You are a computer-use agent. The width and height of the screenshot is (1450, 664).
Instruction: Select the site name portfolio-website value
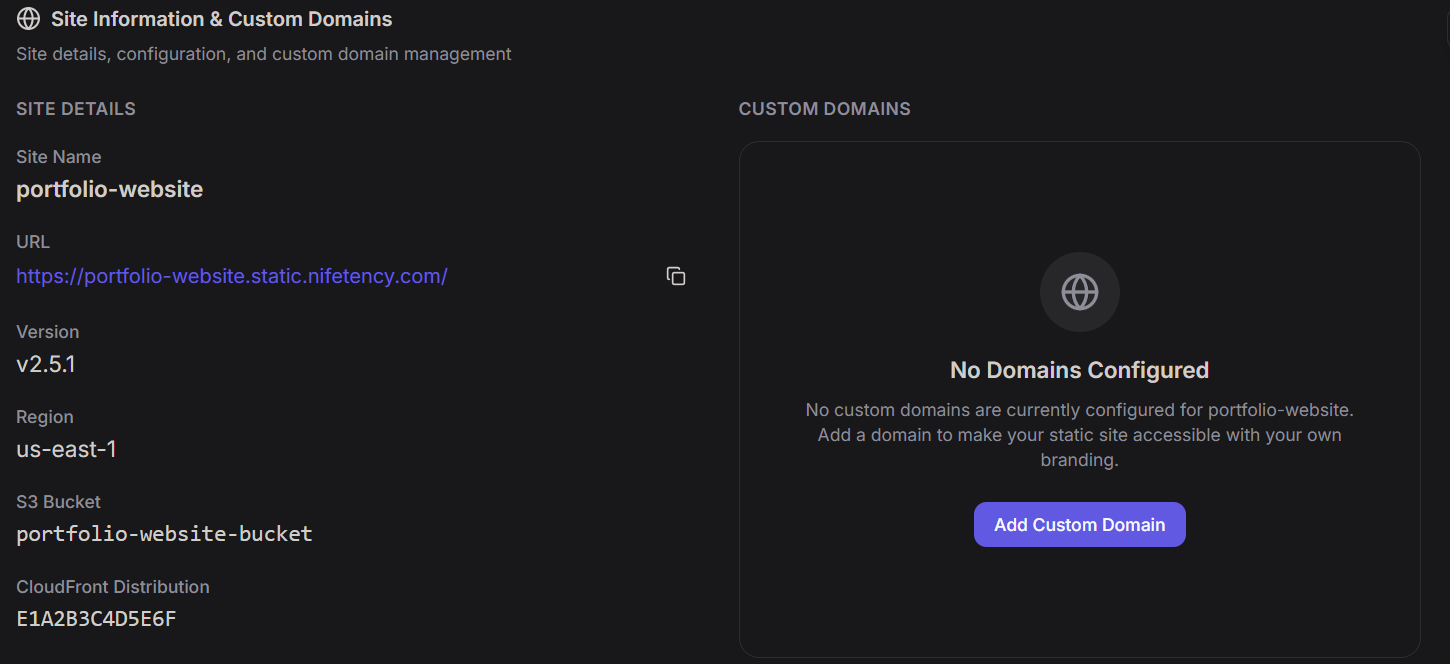pyautogui.click(x=110, y=189)
